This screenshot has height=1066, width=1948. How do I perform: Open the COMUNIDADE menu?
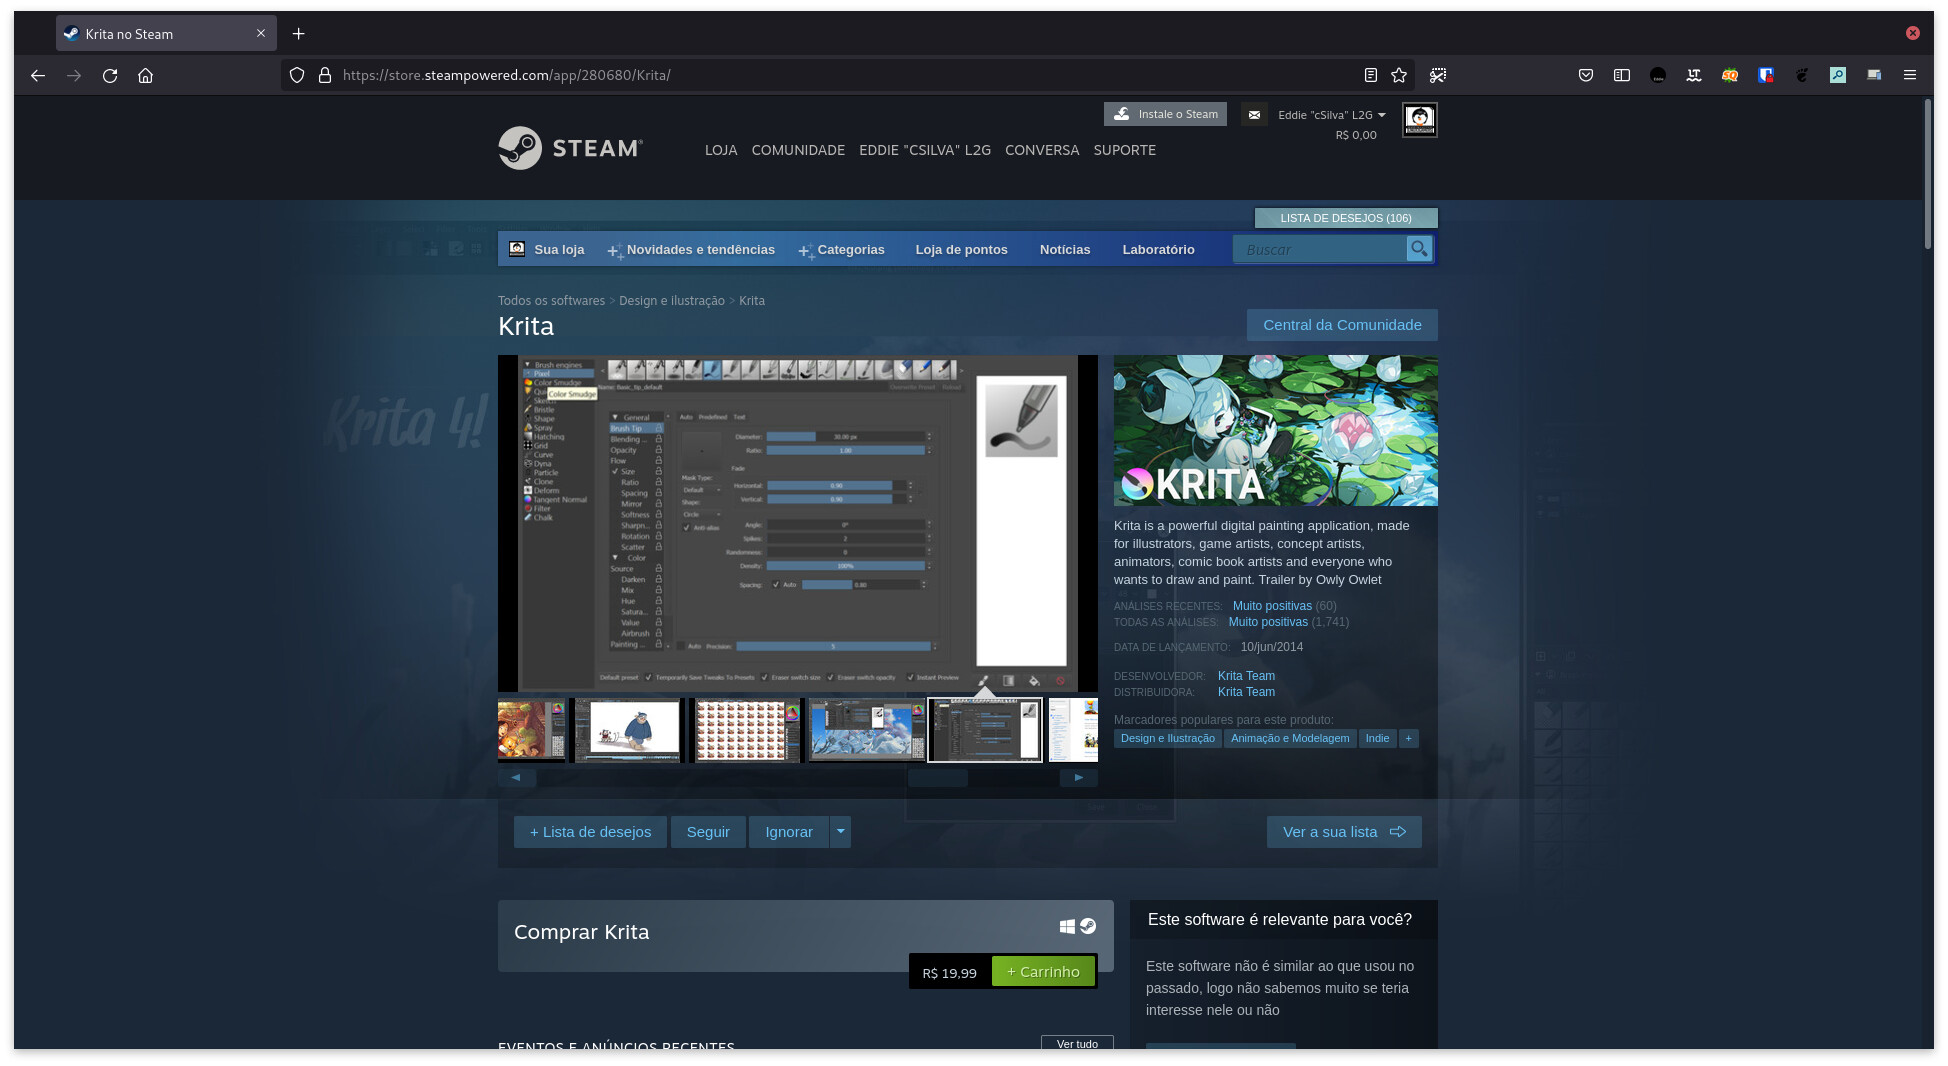point(798,150)
